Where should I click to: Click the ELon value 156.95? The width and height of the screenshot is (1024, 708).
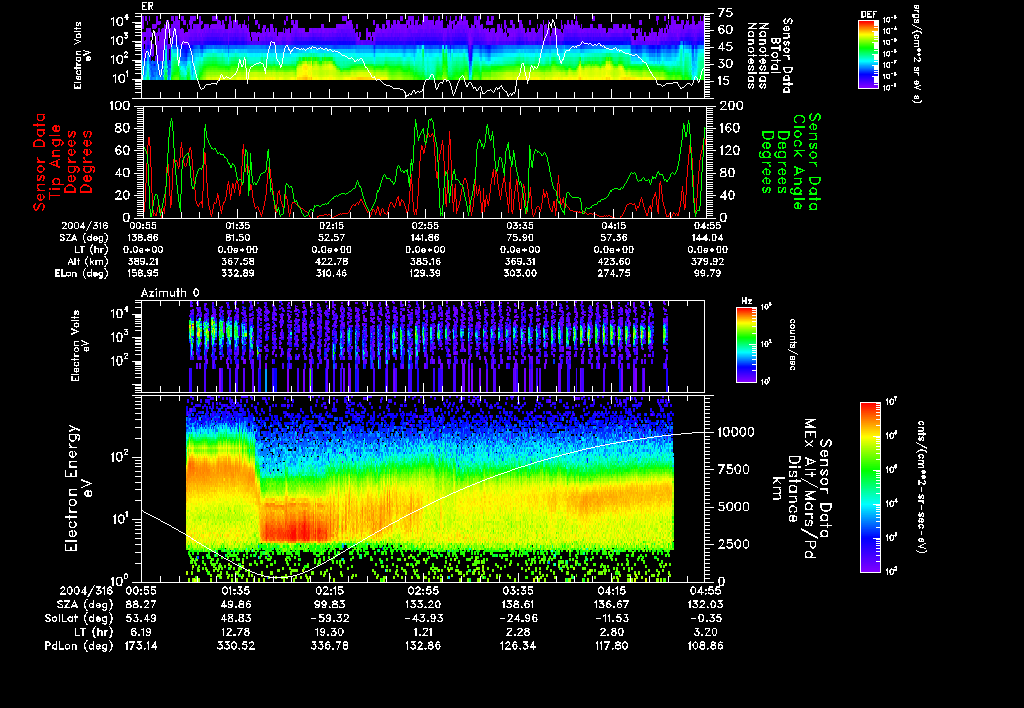142,274
